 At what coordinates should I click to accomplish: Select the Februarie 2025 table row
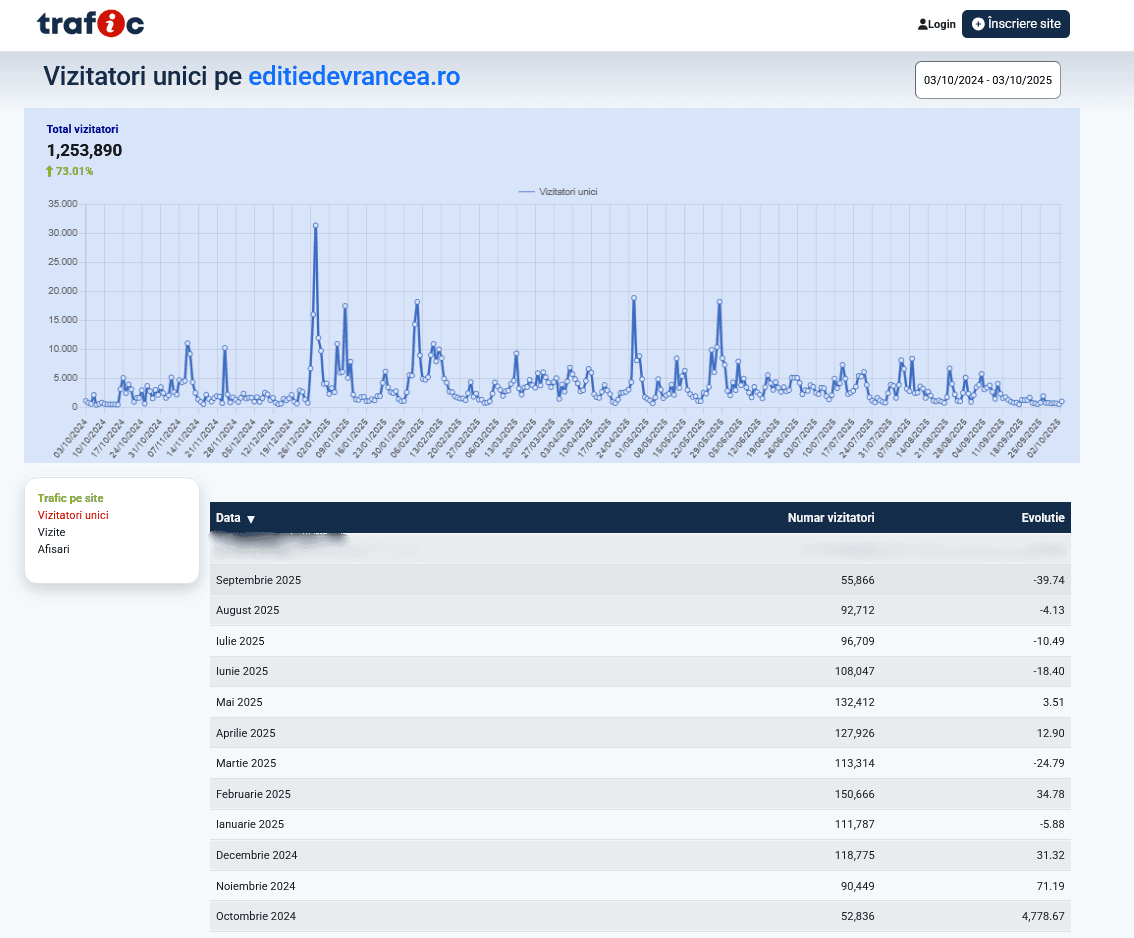pos(640,794)
